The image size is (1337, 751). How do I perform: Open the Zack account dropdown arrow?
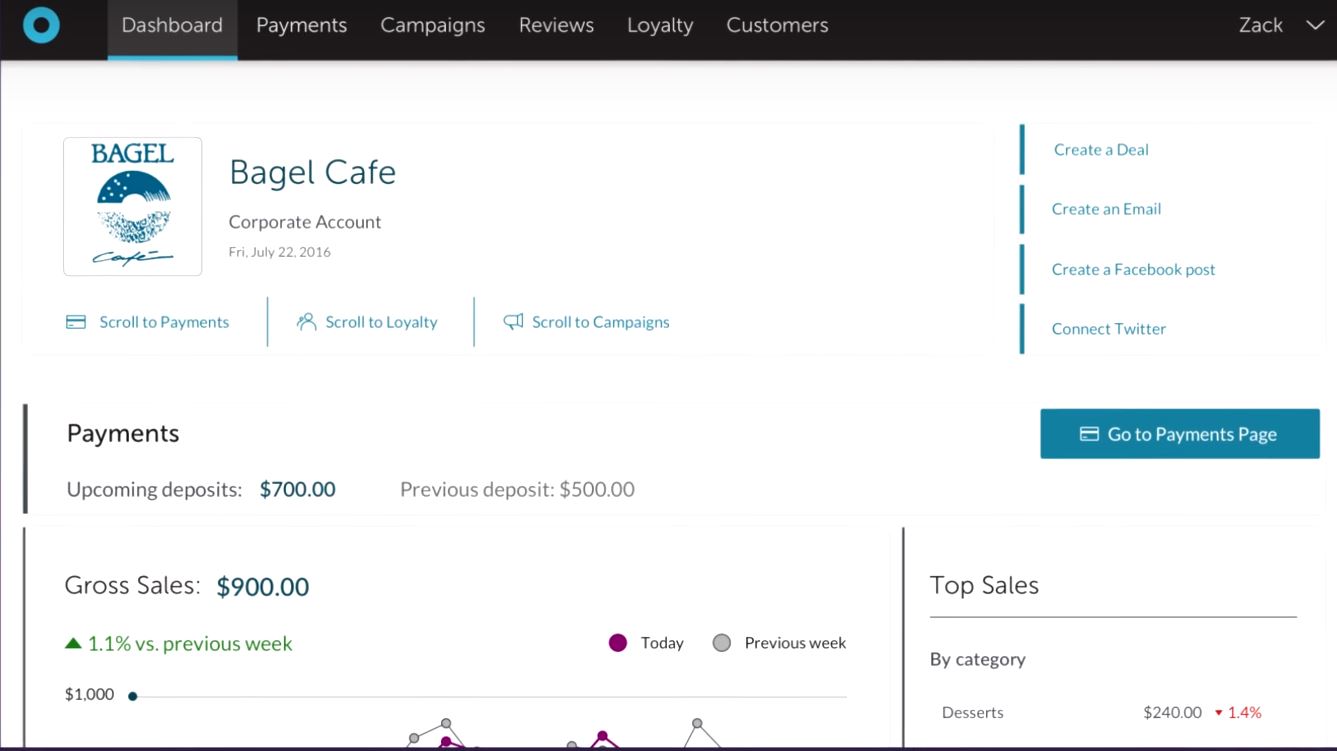1315,26
